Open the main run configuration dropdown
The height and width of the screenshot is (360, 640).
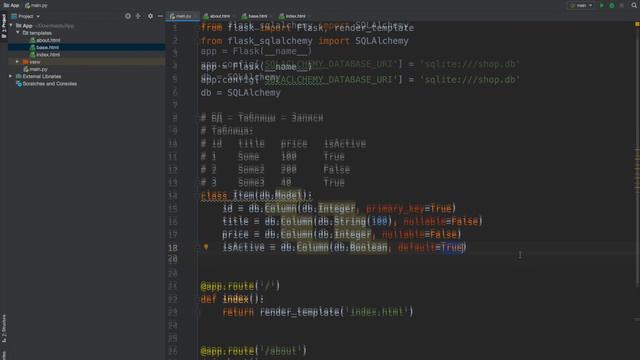[x=581, y=6]
